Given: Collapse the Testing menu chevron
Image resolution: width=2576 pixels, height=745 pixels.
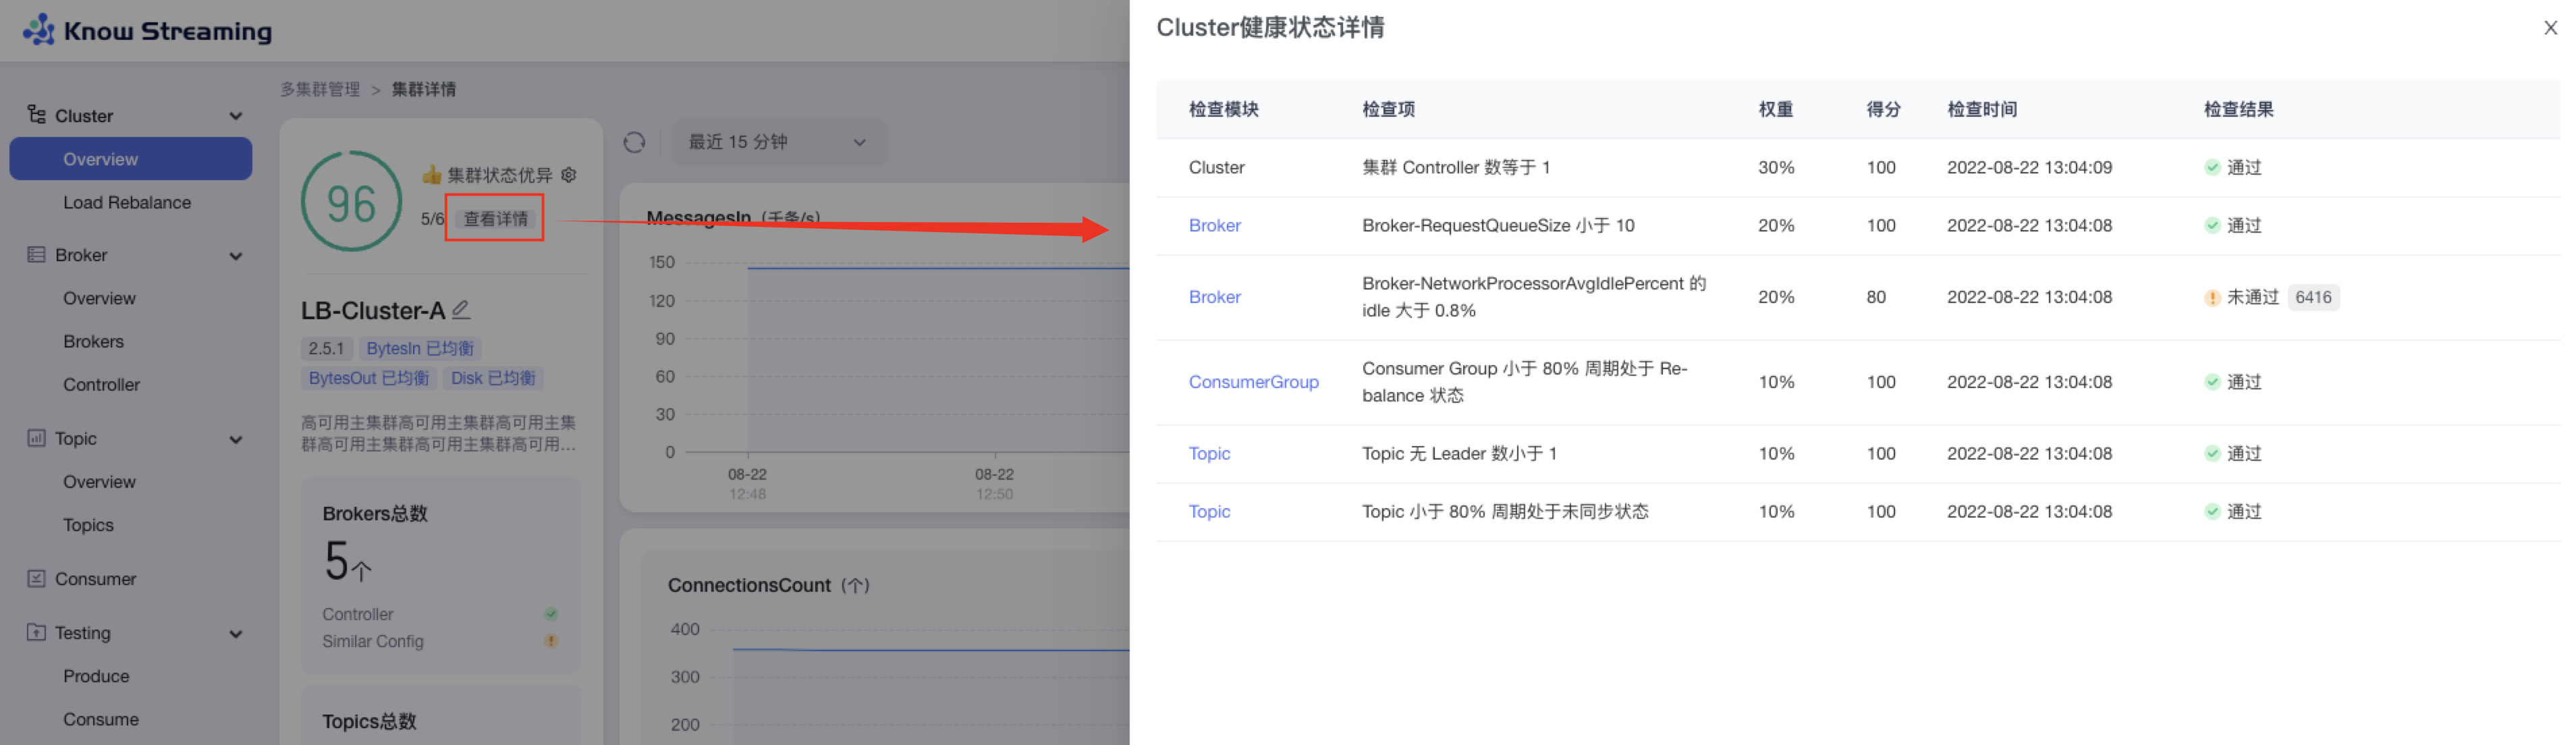Looking at the screenshot, I should click(x=236, y=633).
